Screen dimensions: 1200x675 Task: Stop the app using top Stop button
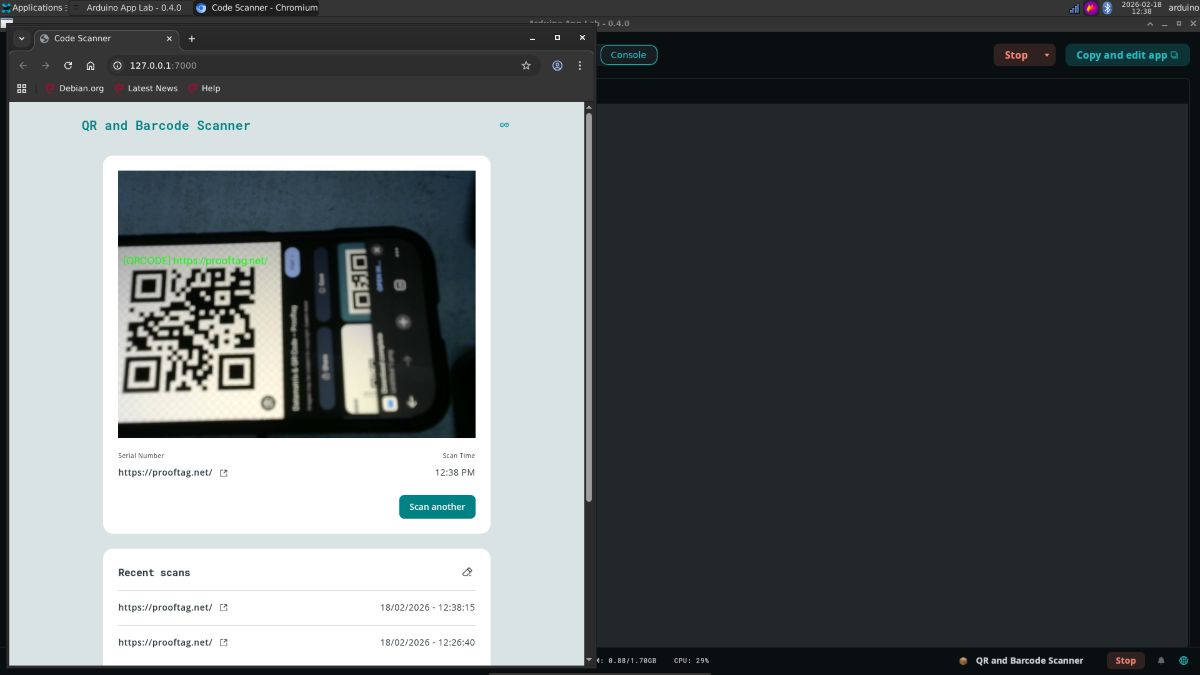[1016, 55]
